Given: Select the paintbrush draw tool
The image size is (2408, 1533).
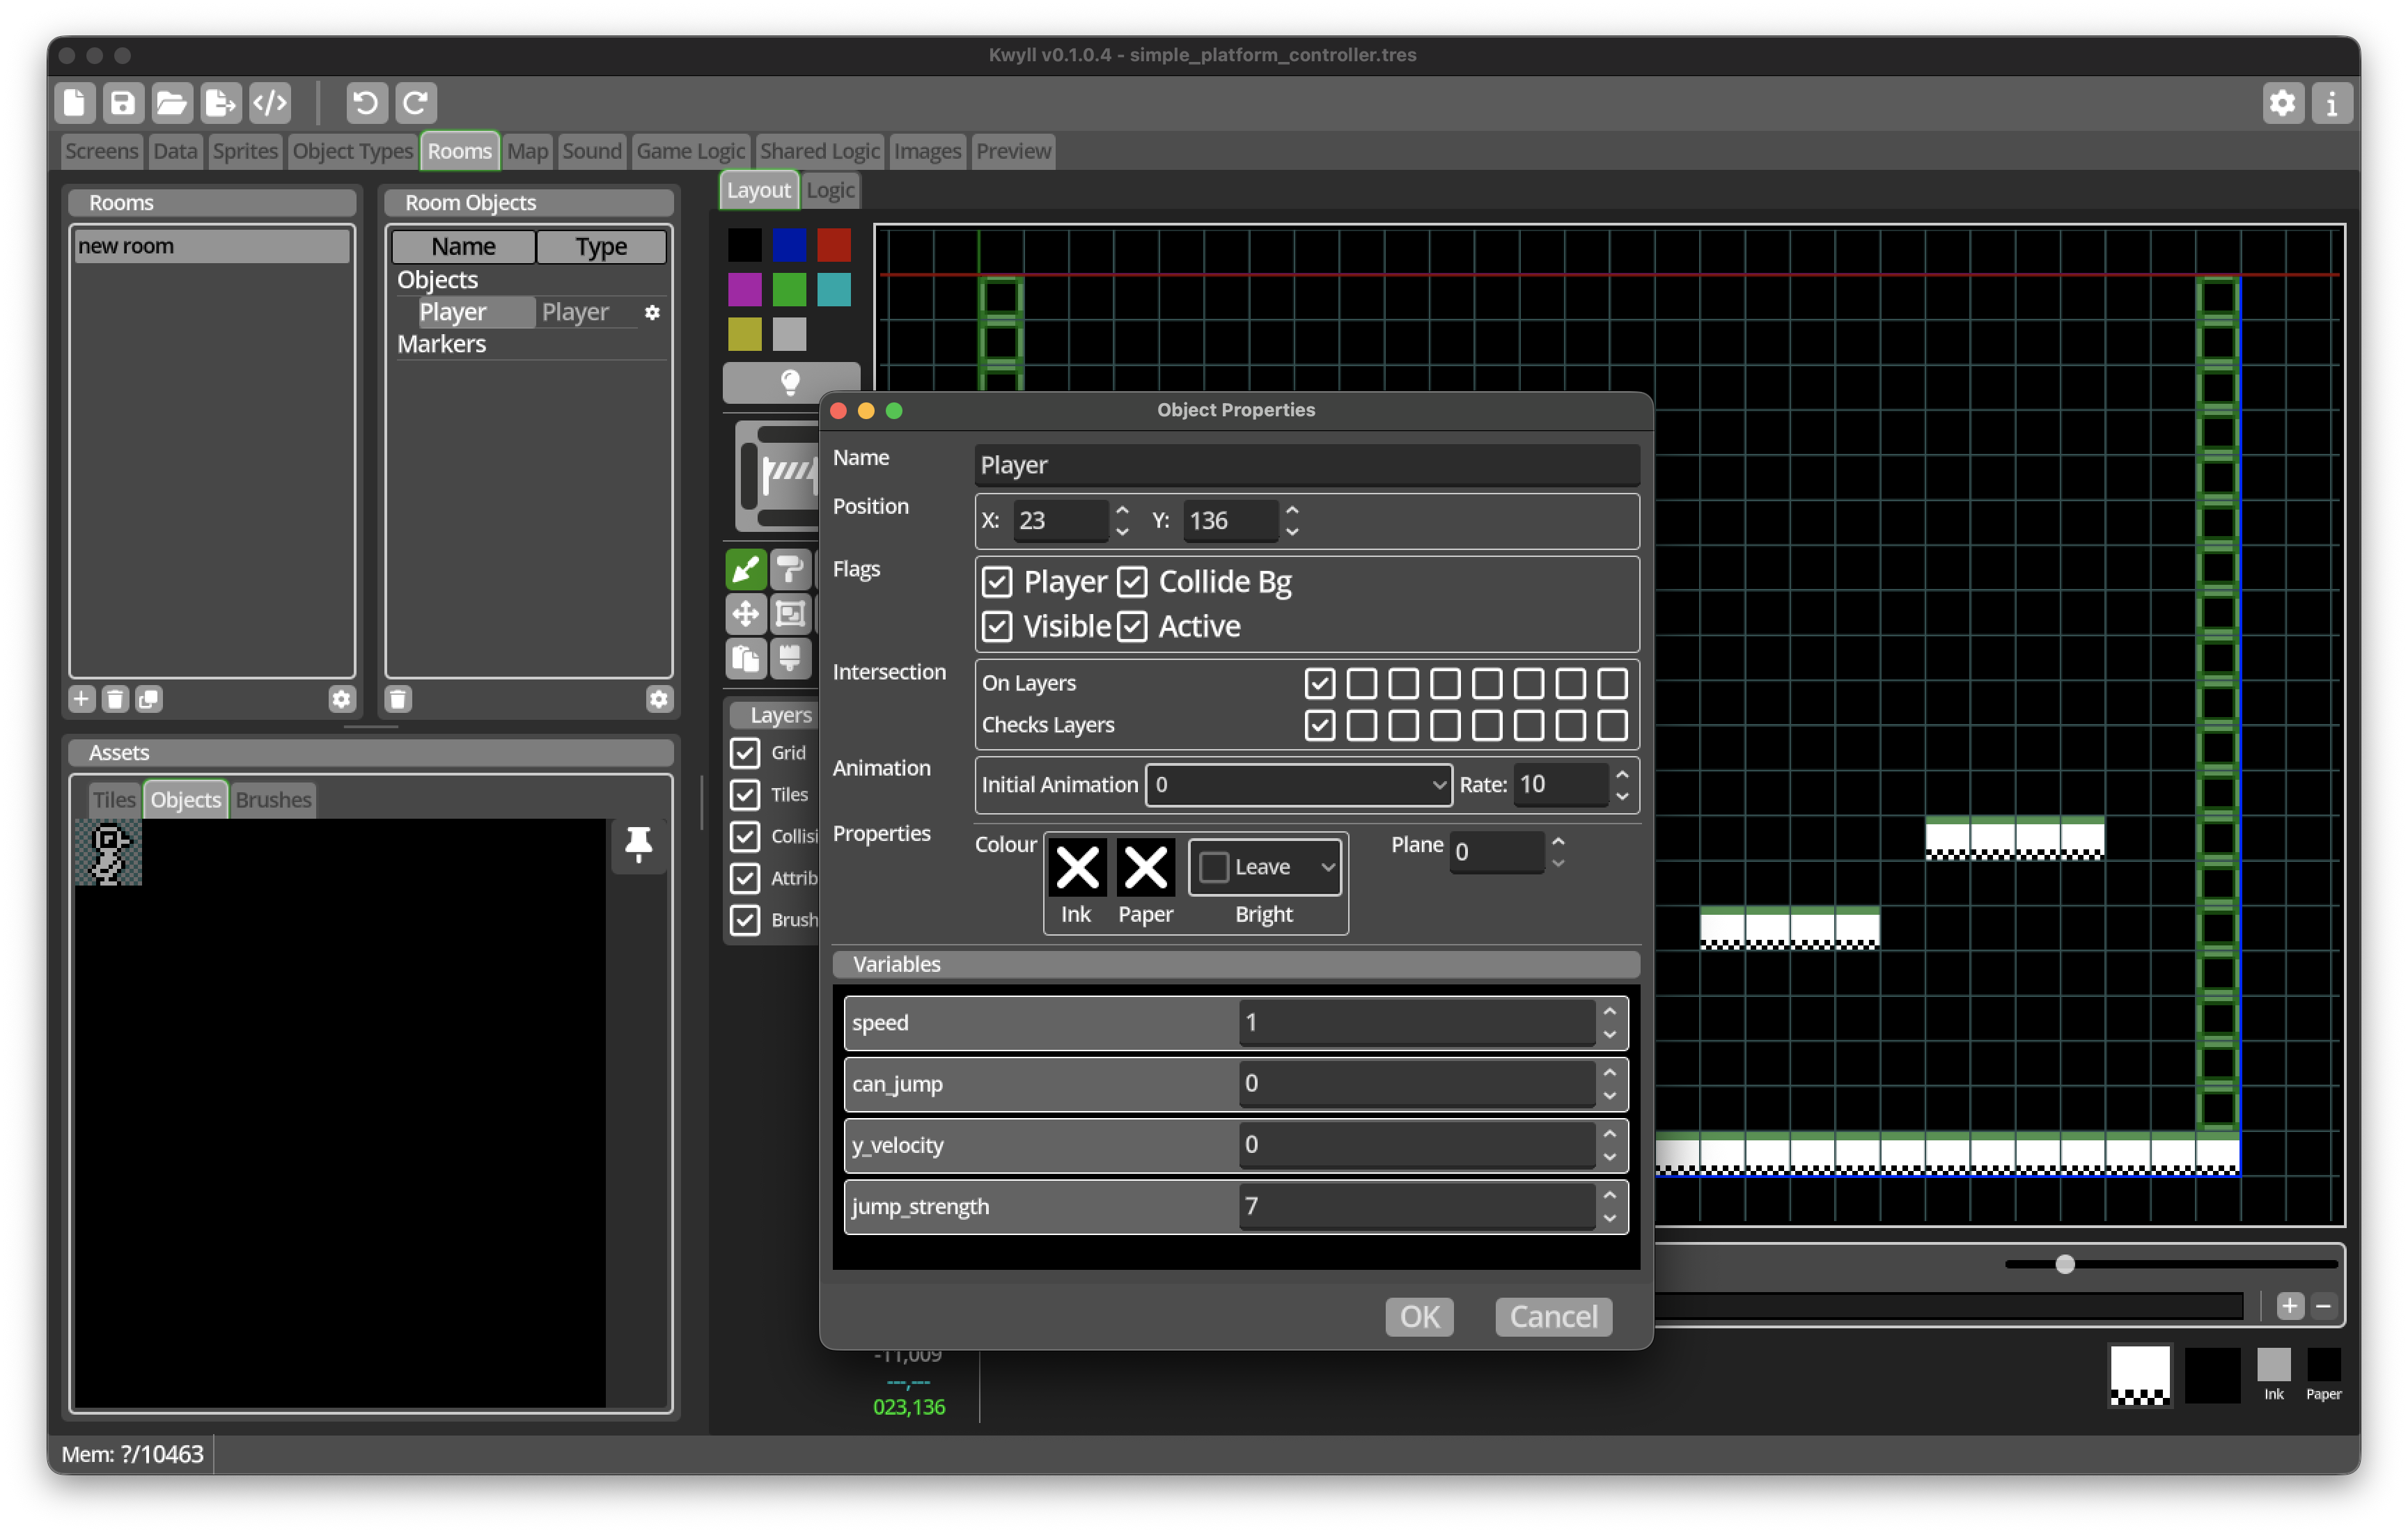Looking at the screenshot, I should (745, 570).
